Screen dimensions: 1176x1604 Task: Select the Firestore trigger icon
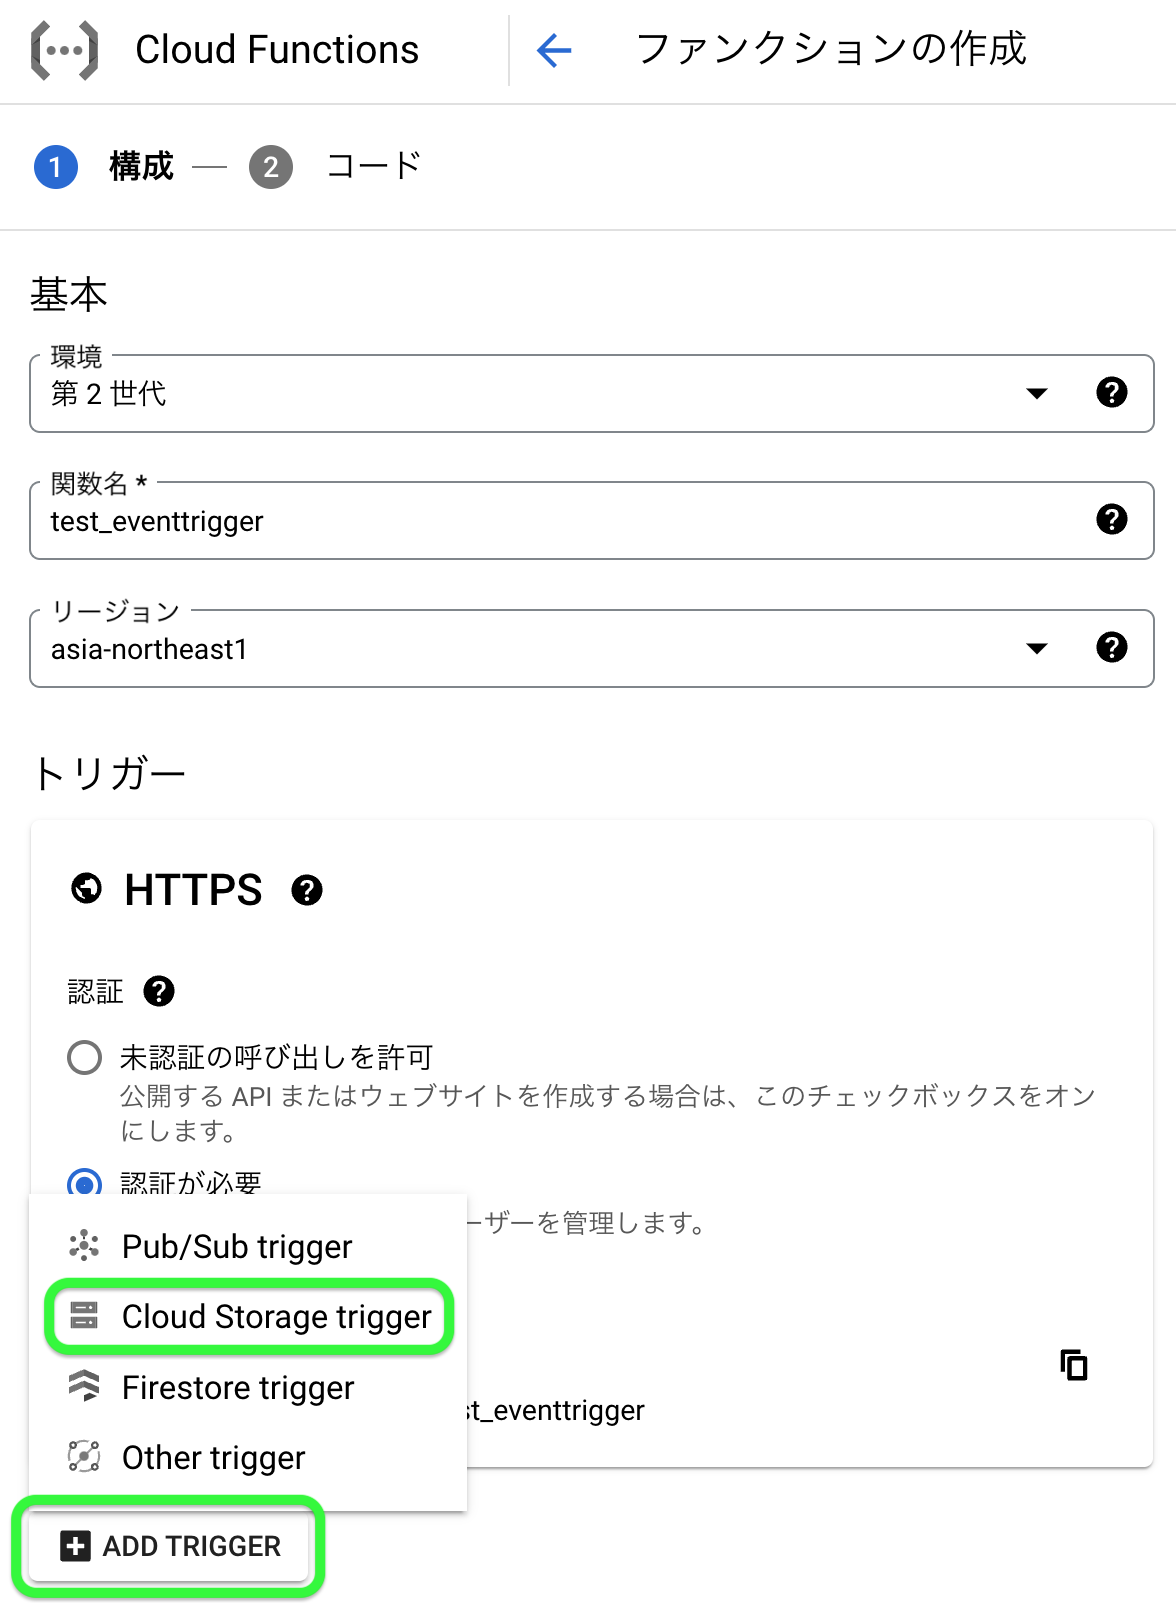(x=85, y=1387)
